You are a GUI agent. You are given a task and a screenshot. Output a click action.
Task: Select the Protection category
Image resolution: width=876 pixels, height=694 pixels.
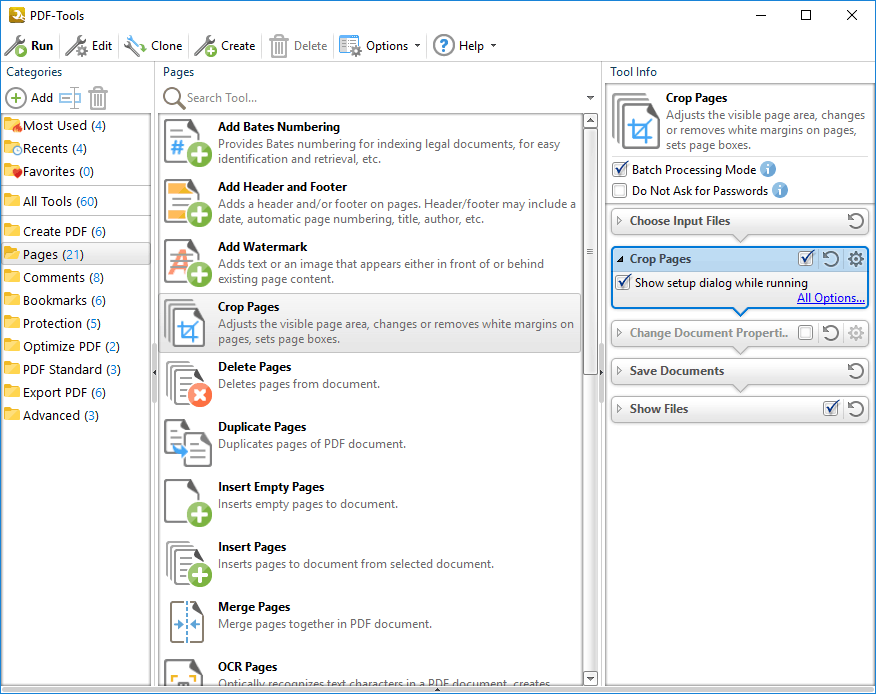[76, 324]
